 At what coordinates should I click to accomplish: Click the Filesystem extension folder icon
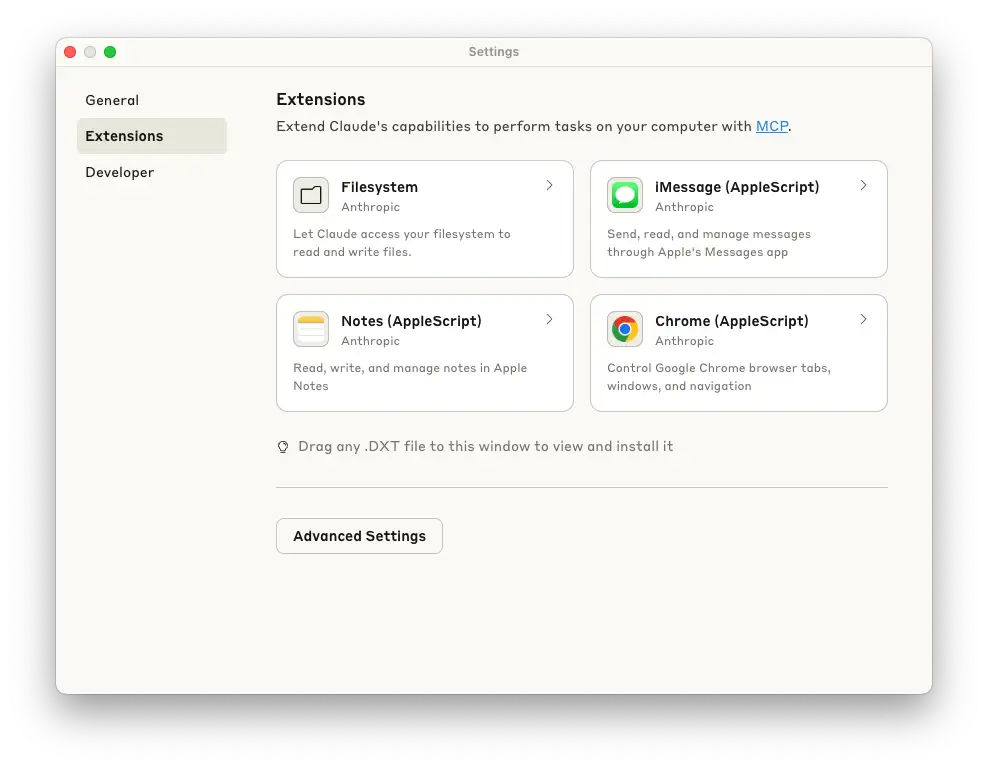click(310, 195)
